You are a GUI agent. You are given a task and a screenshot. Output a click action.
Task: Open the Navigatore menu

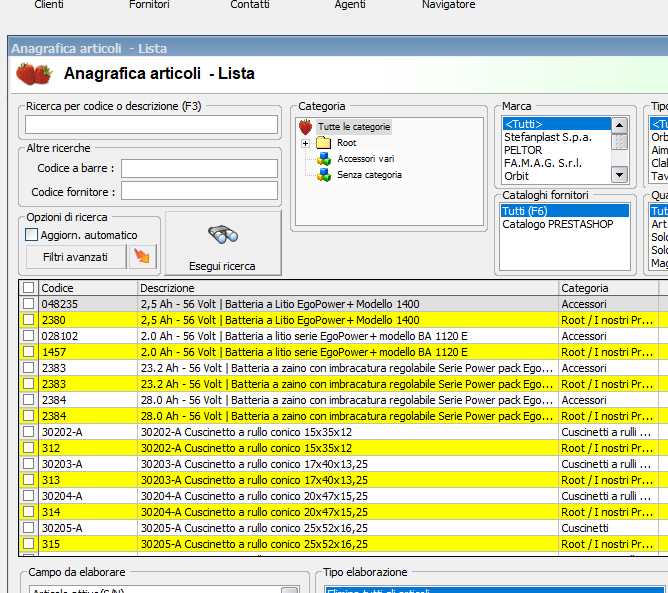click(449, 4)
